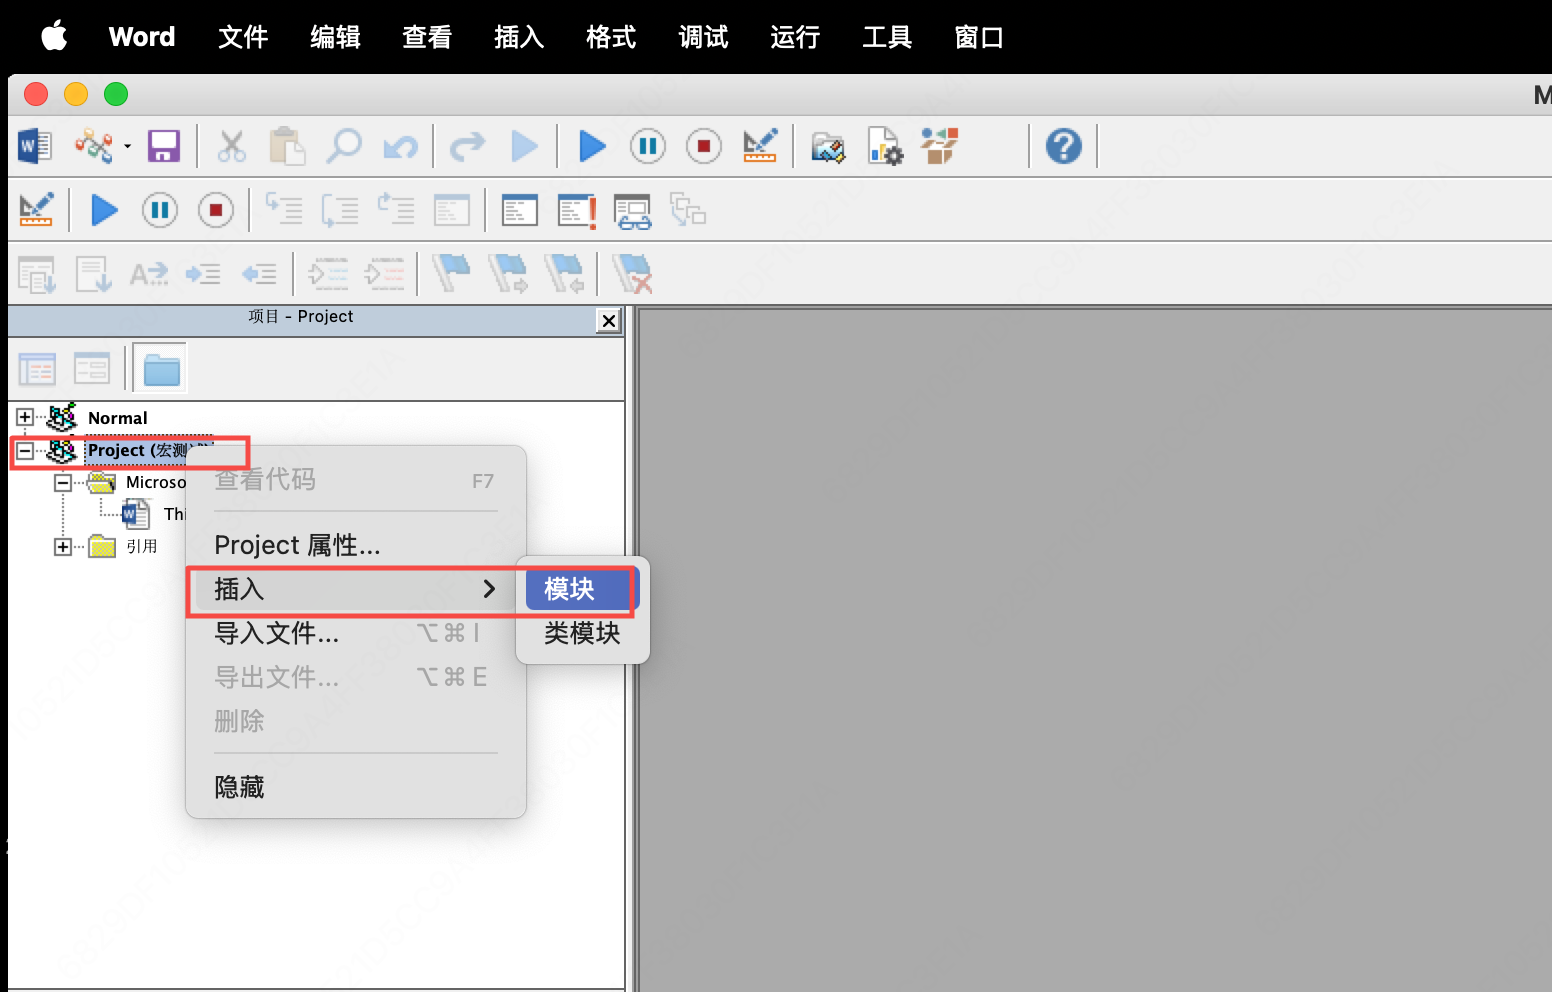Open the 工具 menu in the menu bar
This screenshot has width=1552, height=992.
click(887, 37)
